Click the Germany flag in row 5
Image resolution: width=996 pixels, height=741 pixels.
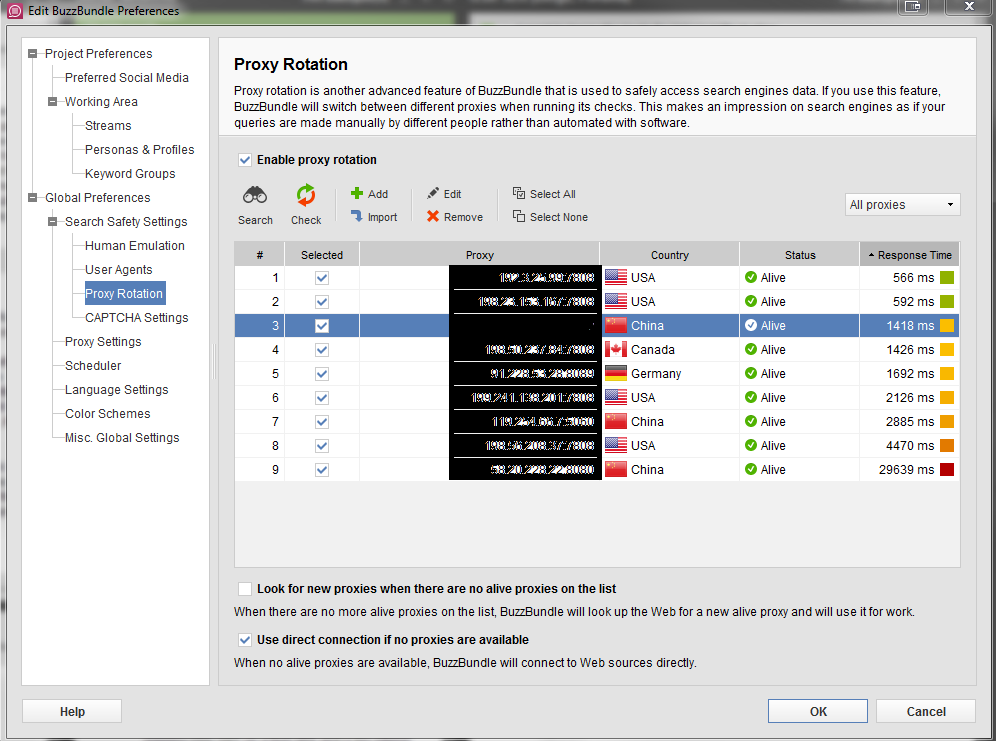pyautogui.click(x=616, y=373)
